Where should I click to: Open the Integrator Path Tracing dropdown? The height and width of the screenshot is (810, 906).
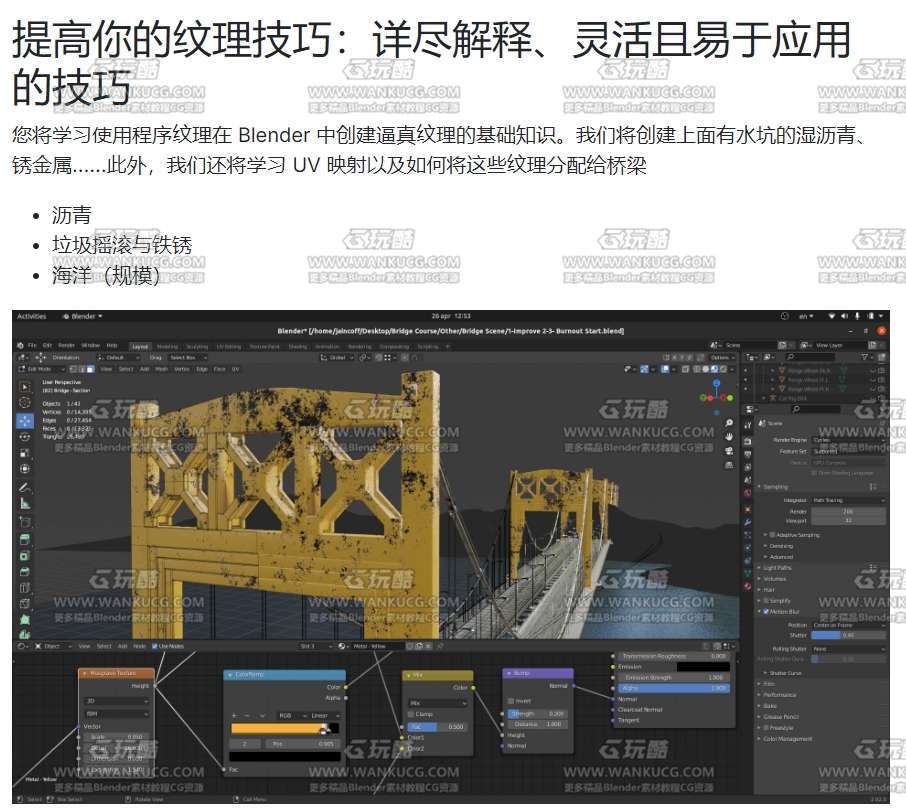point(848,500)
